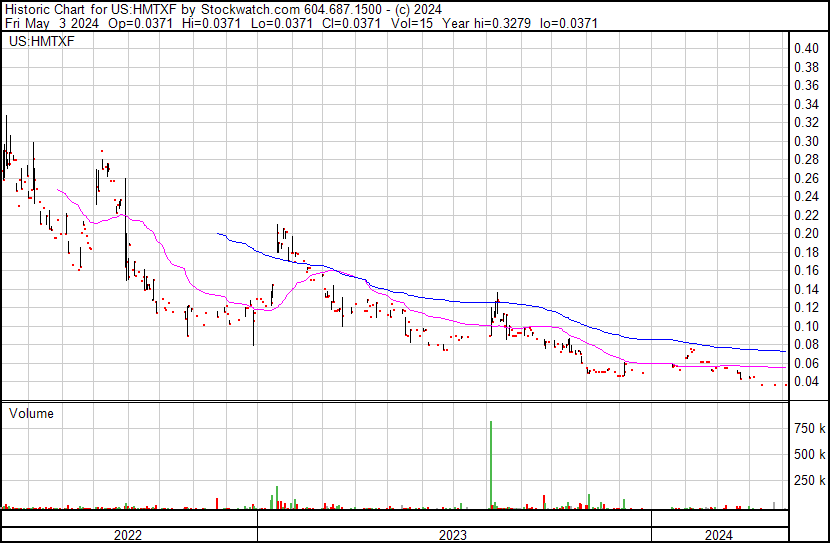The height and width of the screenshot is (543, 830).
Task: Click the start of the blue moving average line
Action: pos(218,233)
